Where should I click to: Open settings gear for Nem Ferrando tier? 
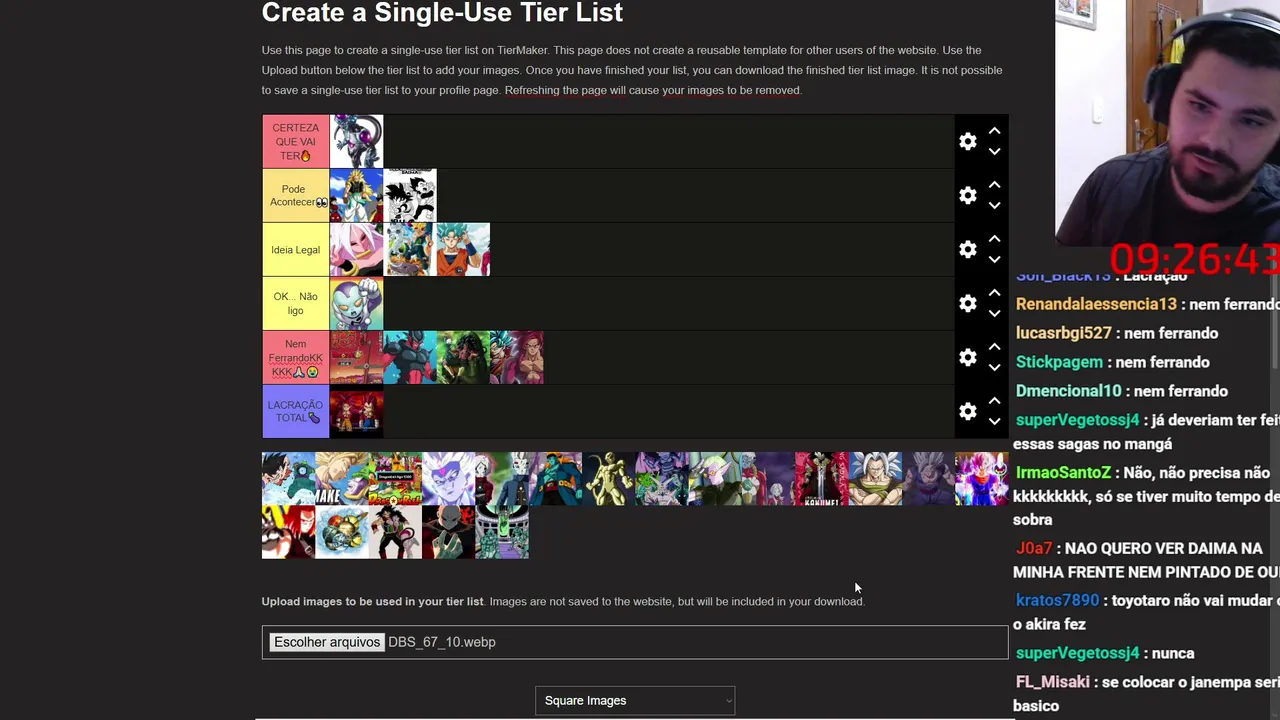967,358
